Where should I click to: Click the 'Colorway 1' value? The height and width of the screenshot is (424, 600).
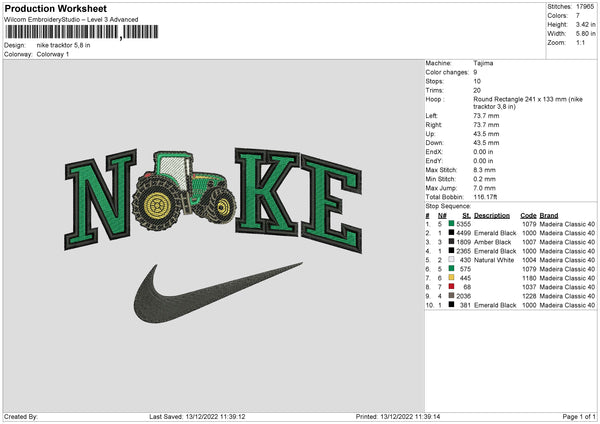tap(53, 54)
